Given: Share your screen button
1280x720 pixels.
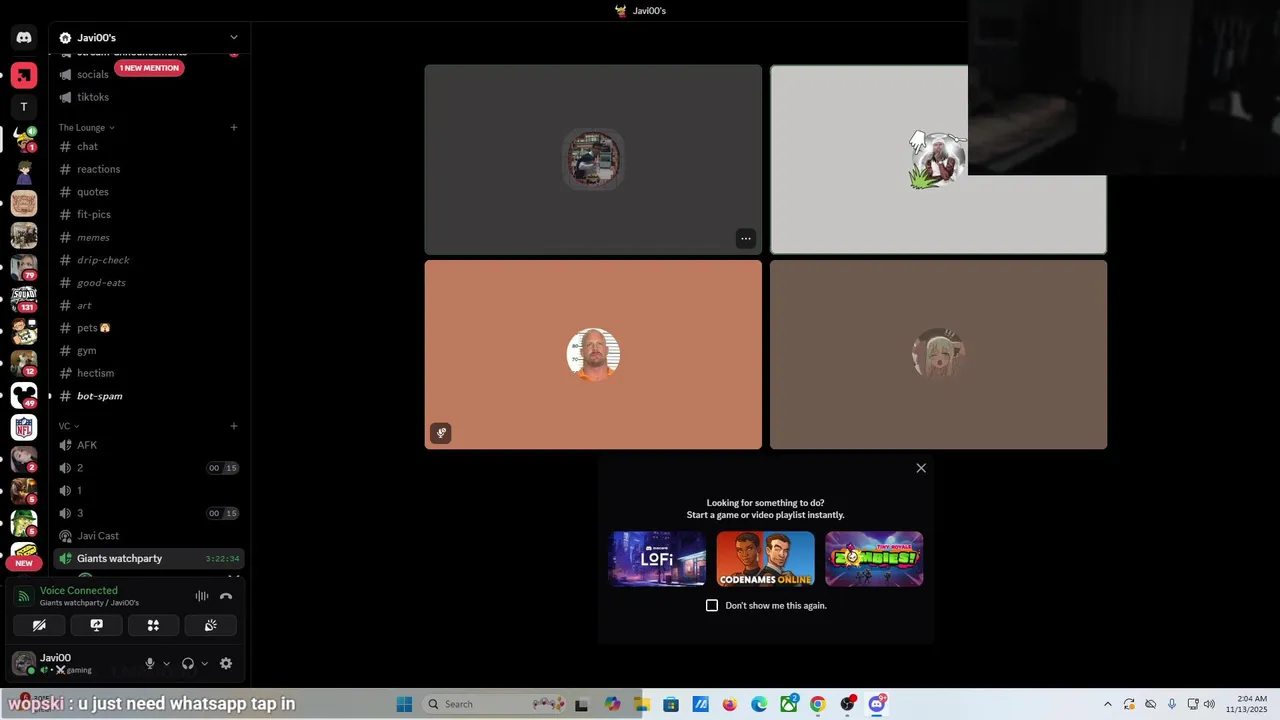Looking at the screenshot, I should pyautogui.click(x=96, y=625).
